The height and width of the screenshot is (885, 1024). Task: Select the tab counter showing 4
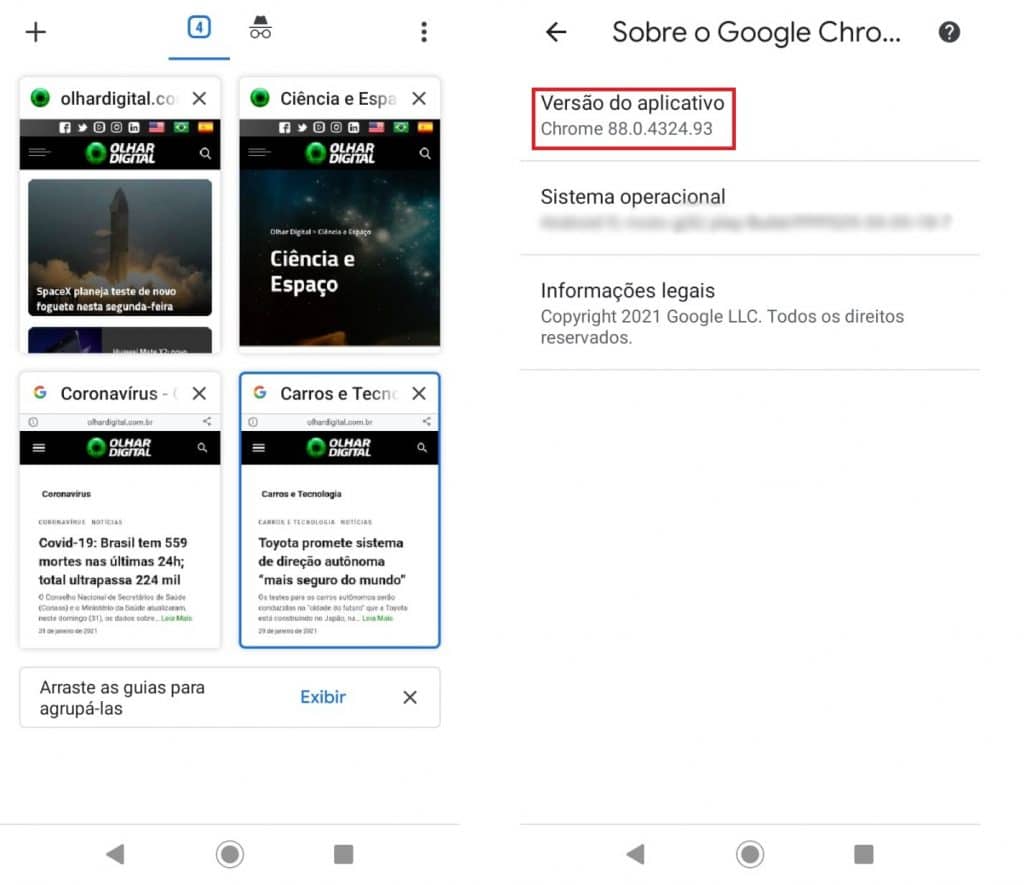pos(199,27)
